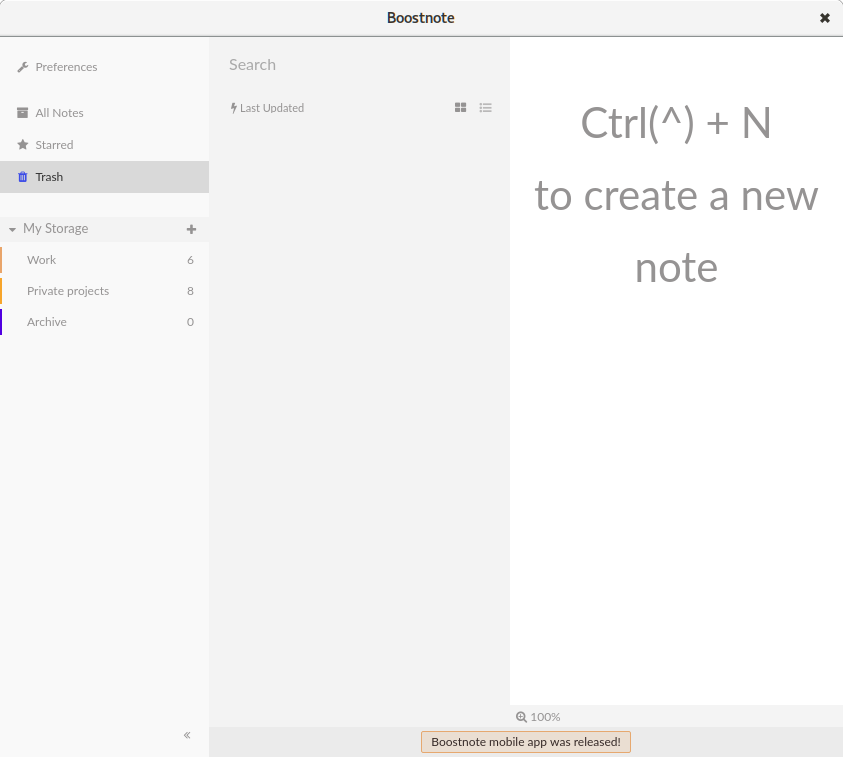The height and width of the screenshot is (757, 843).
Task: Switch to default grid view icon
Action: point(461,108)
